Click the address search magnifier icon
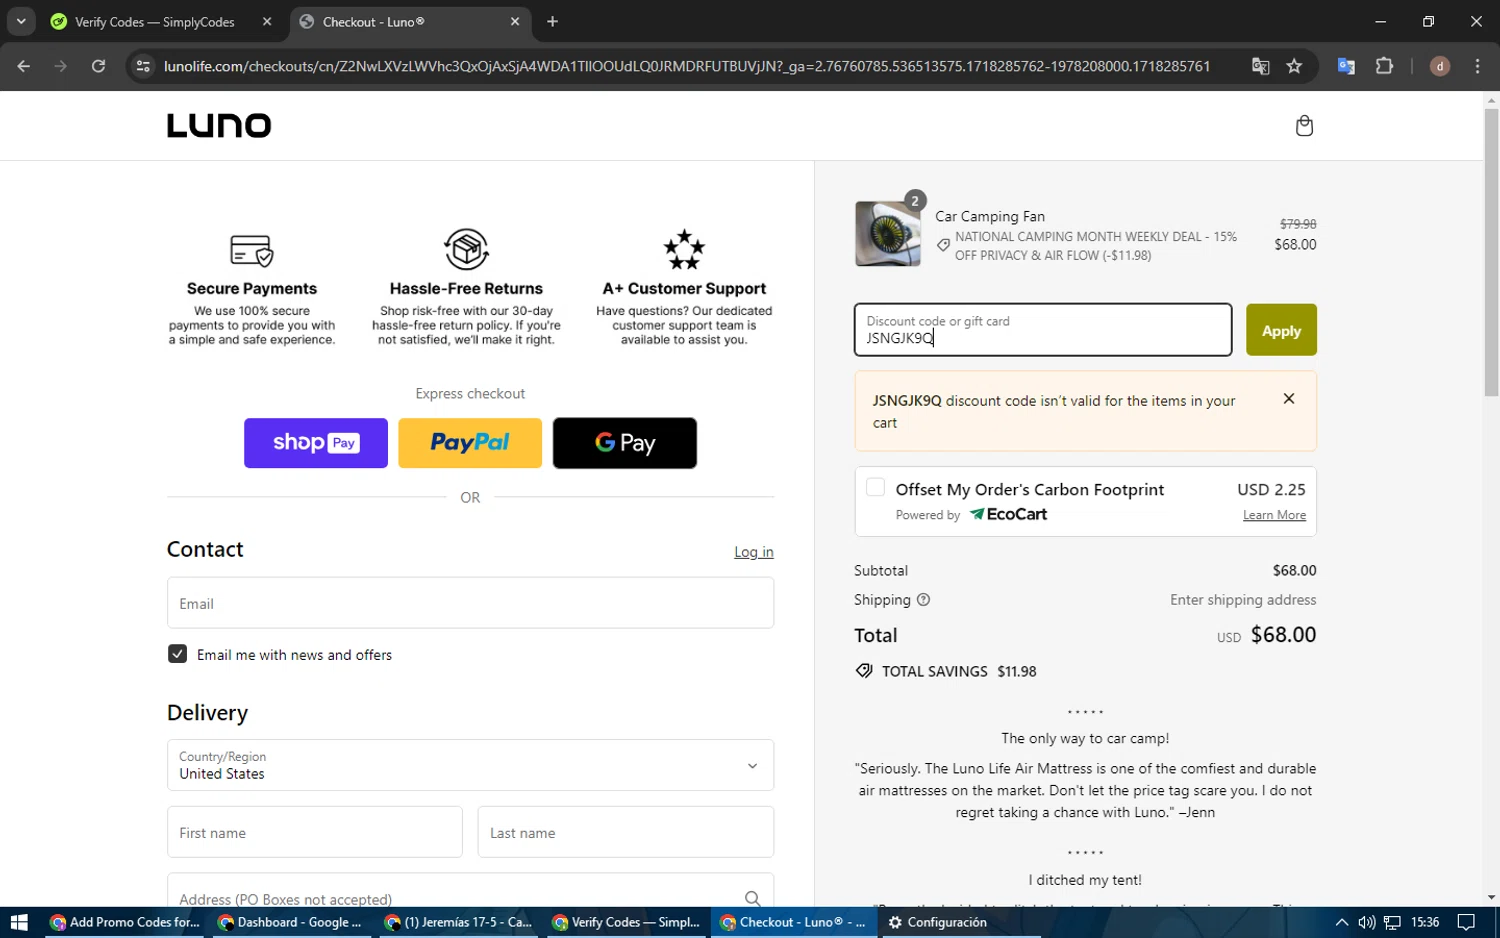1500x938 pixels. [752, 899]
